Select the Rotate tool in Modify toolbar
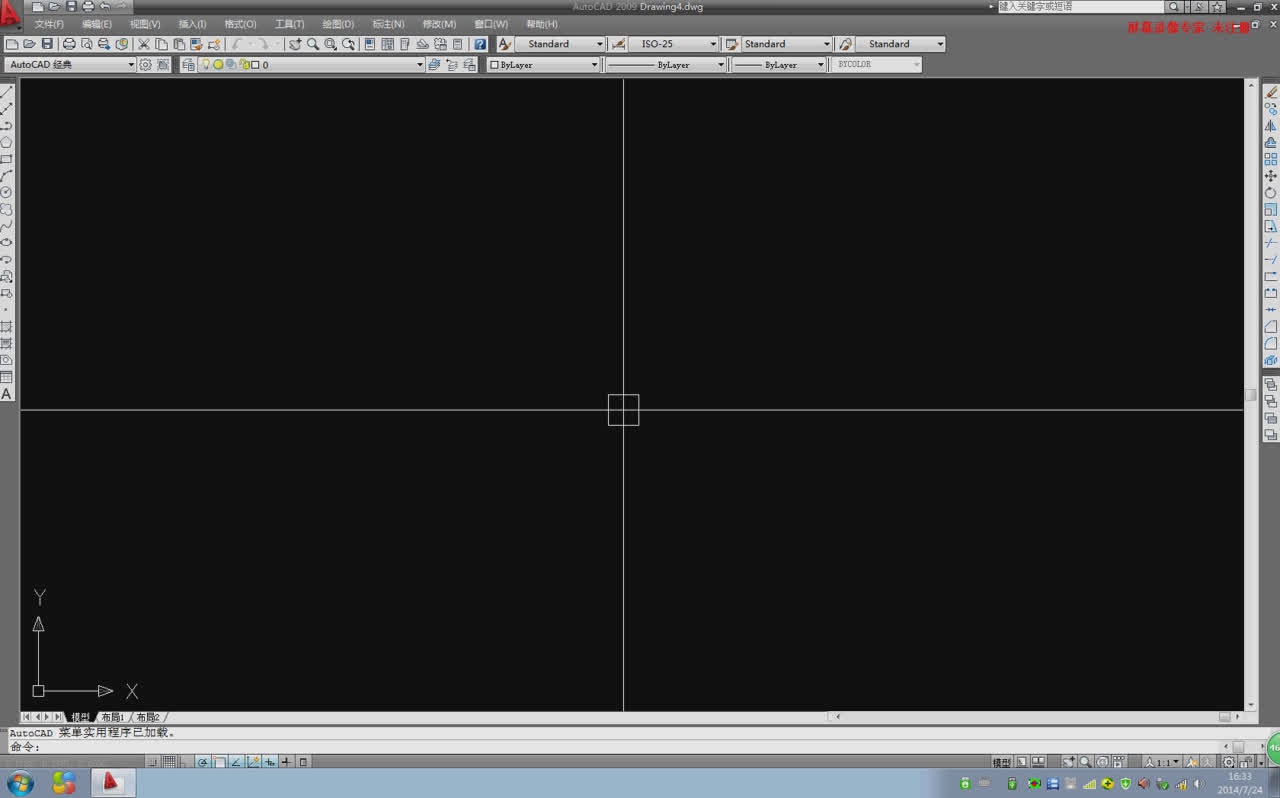The image size is (1280, 798). click(x=1271, y=193)
